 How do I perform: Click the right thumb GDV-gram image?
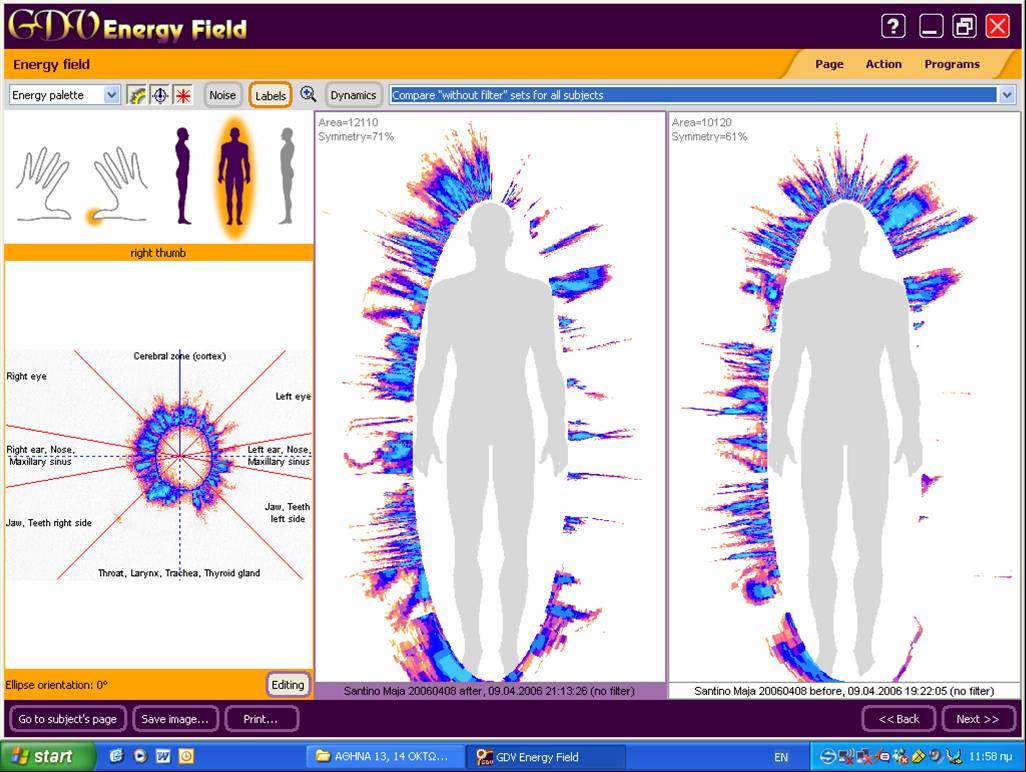tap(159, 465)
